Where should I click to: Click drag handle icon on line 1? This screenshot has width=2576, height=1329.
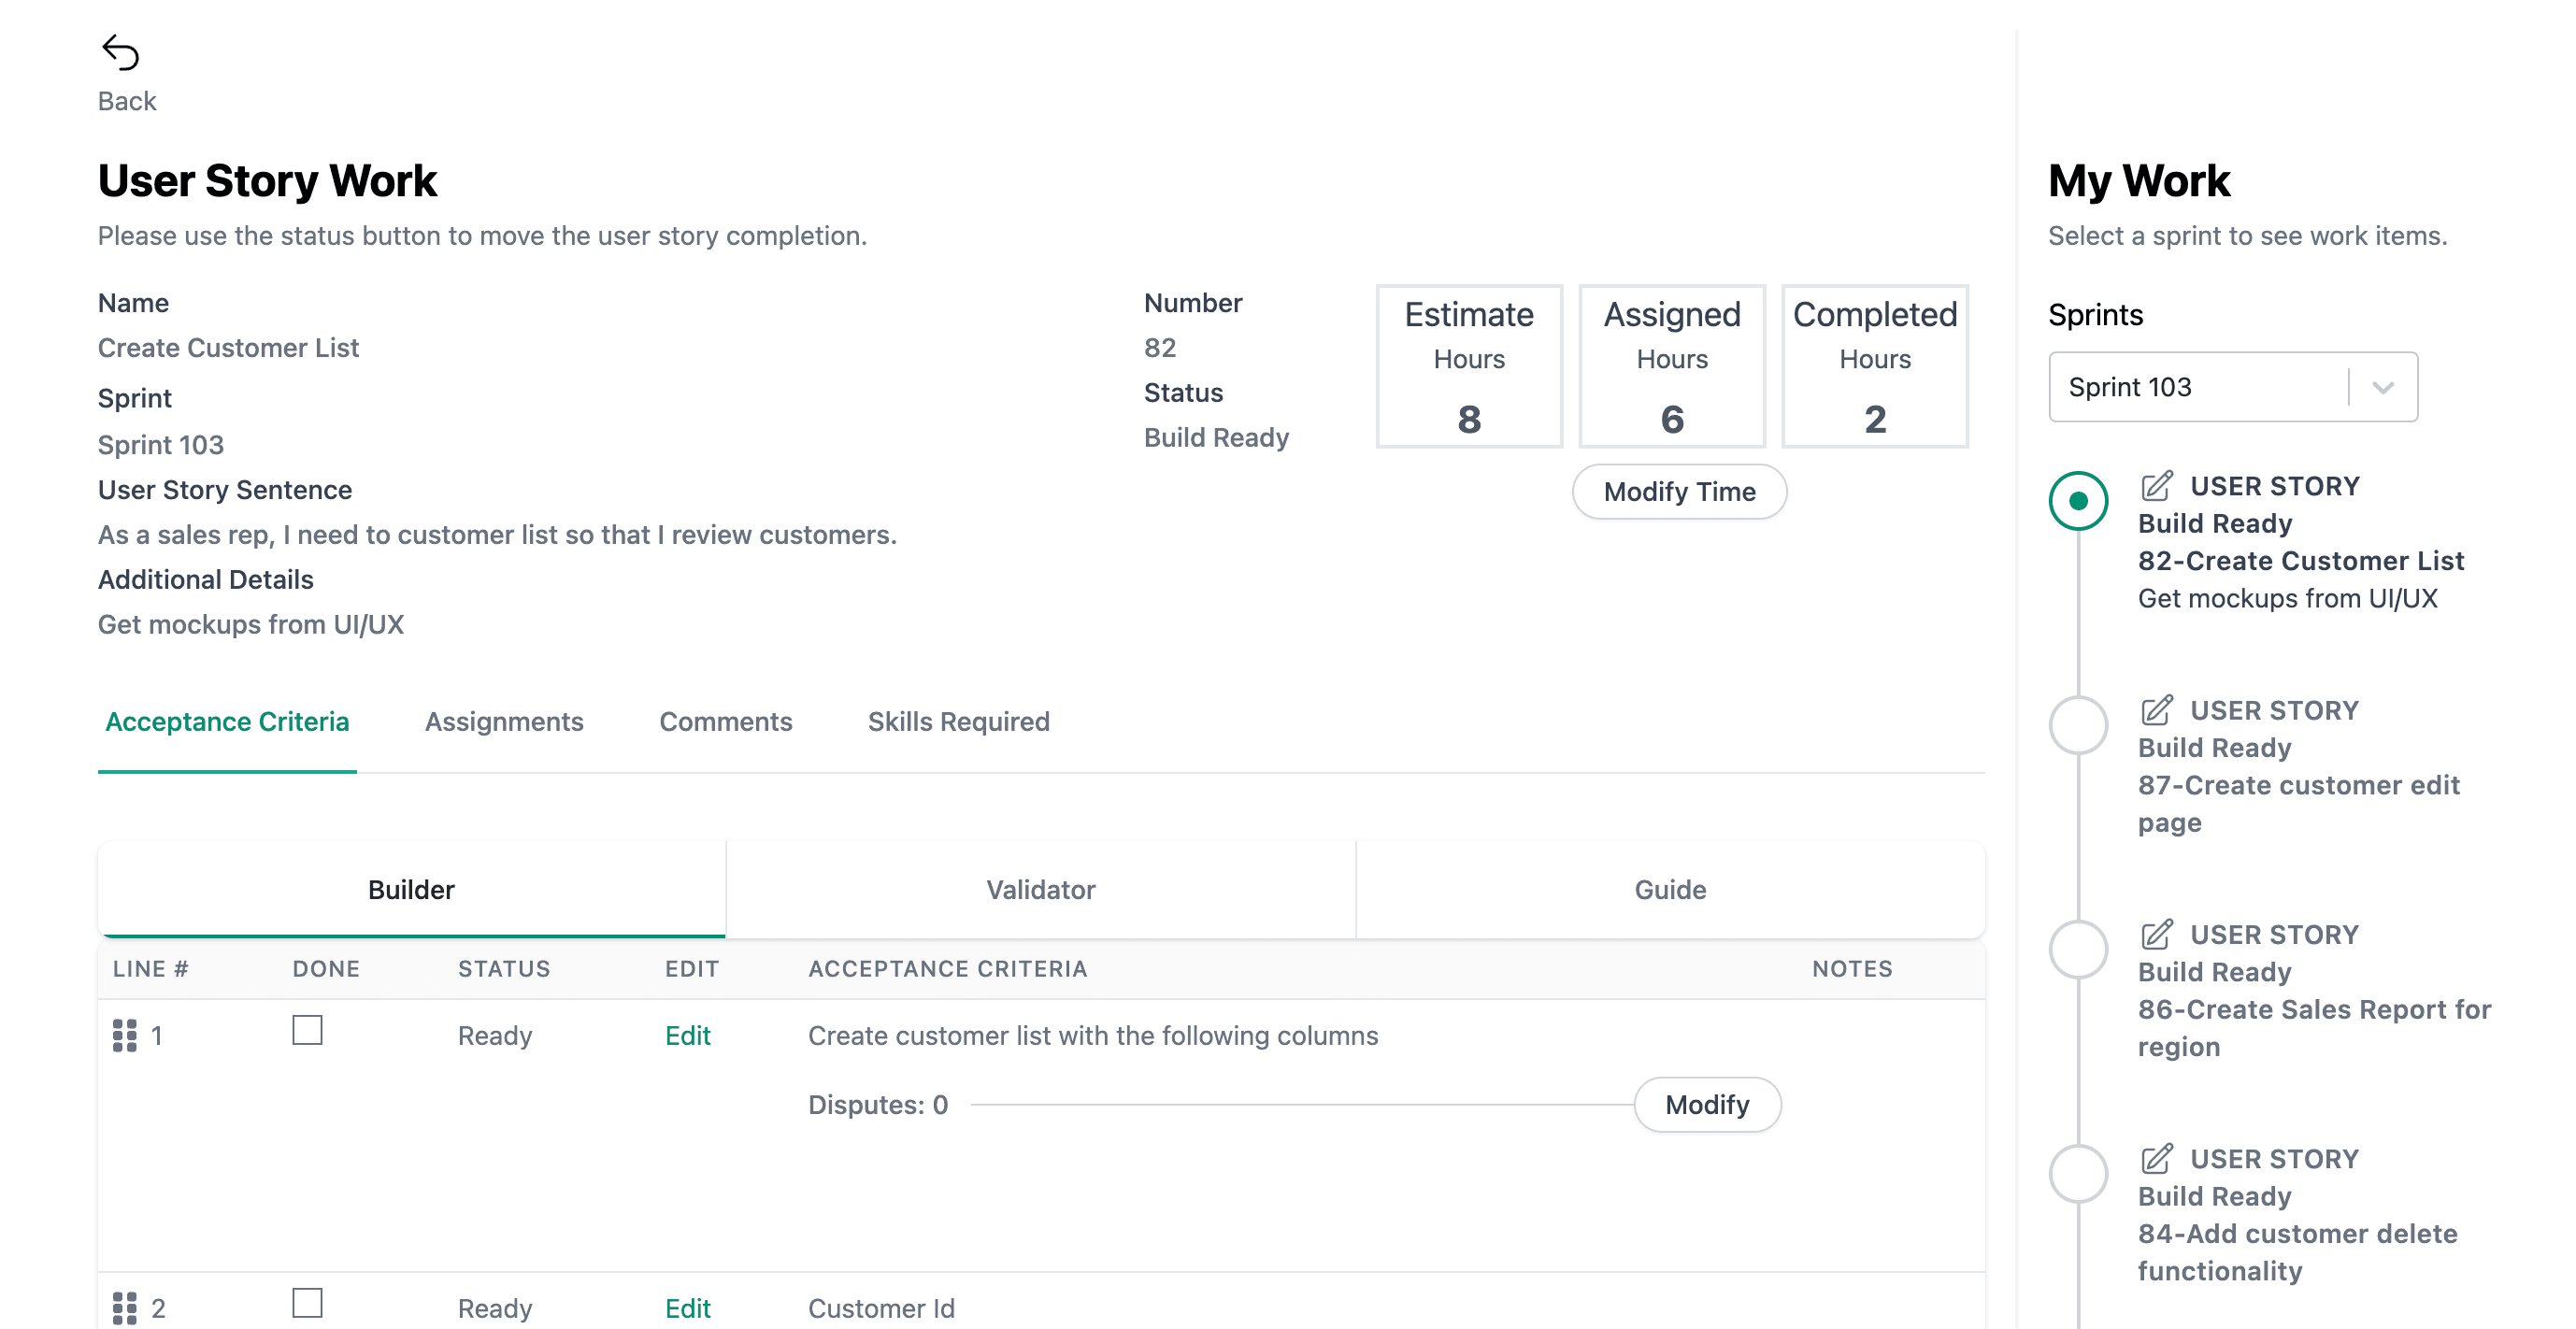tap(124, 1035)
